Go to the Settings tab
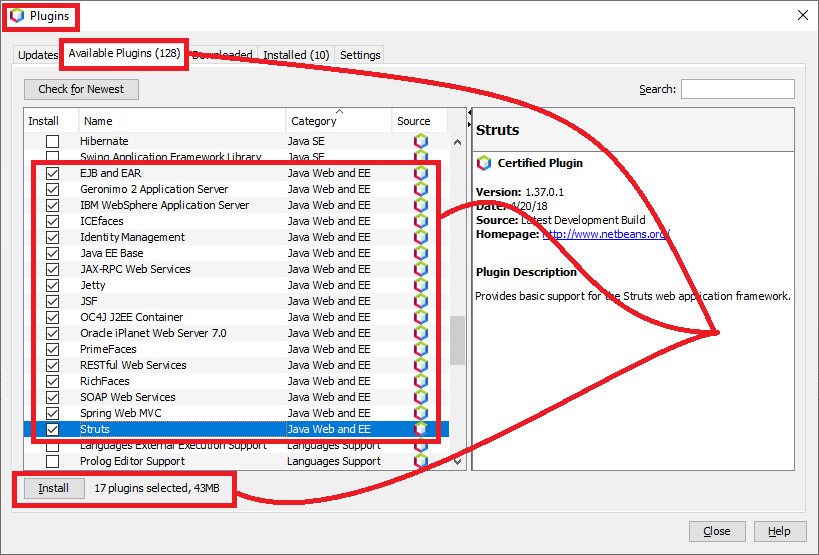 tap(360, 55)
